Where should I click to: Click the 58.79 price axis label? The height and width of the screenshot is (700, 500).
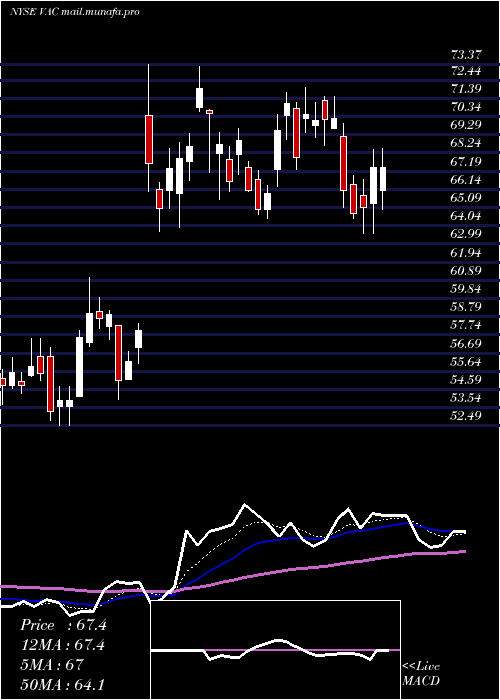pyautogui.click(x=467, y=307)
